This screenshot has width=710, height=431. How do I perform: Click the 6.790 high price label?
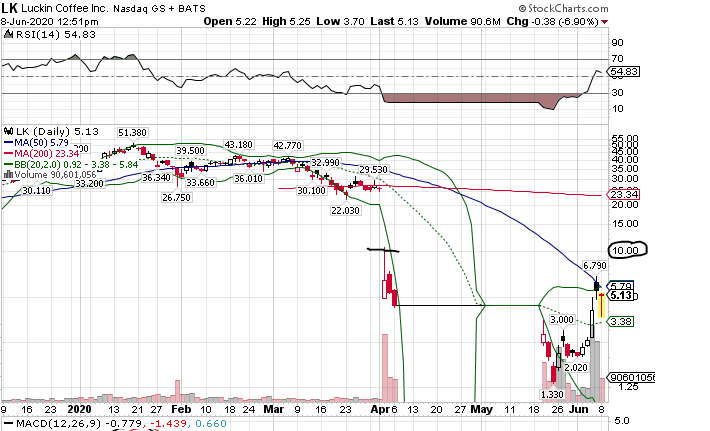click(x=595, y=265)
